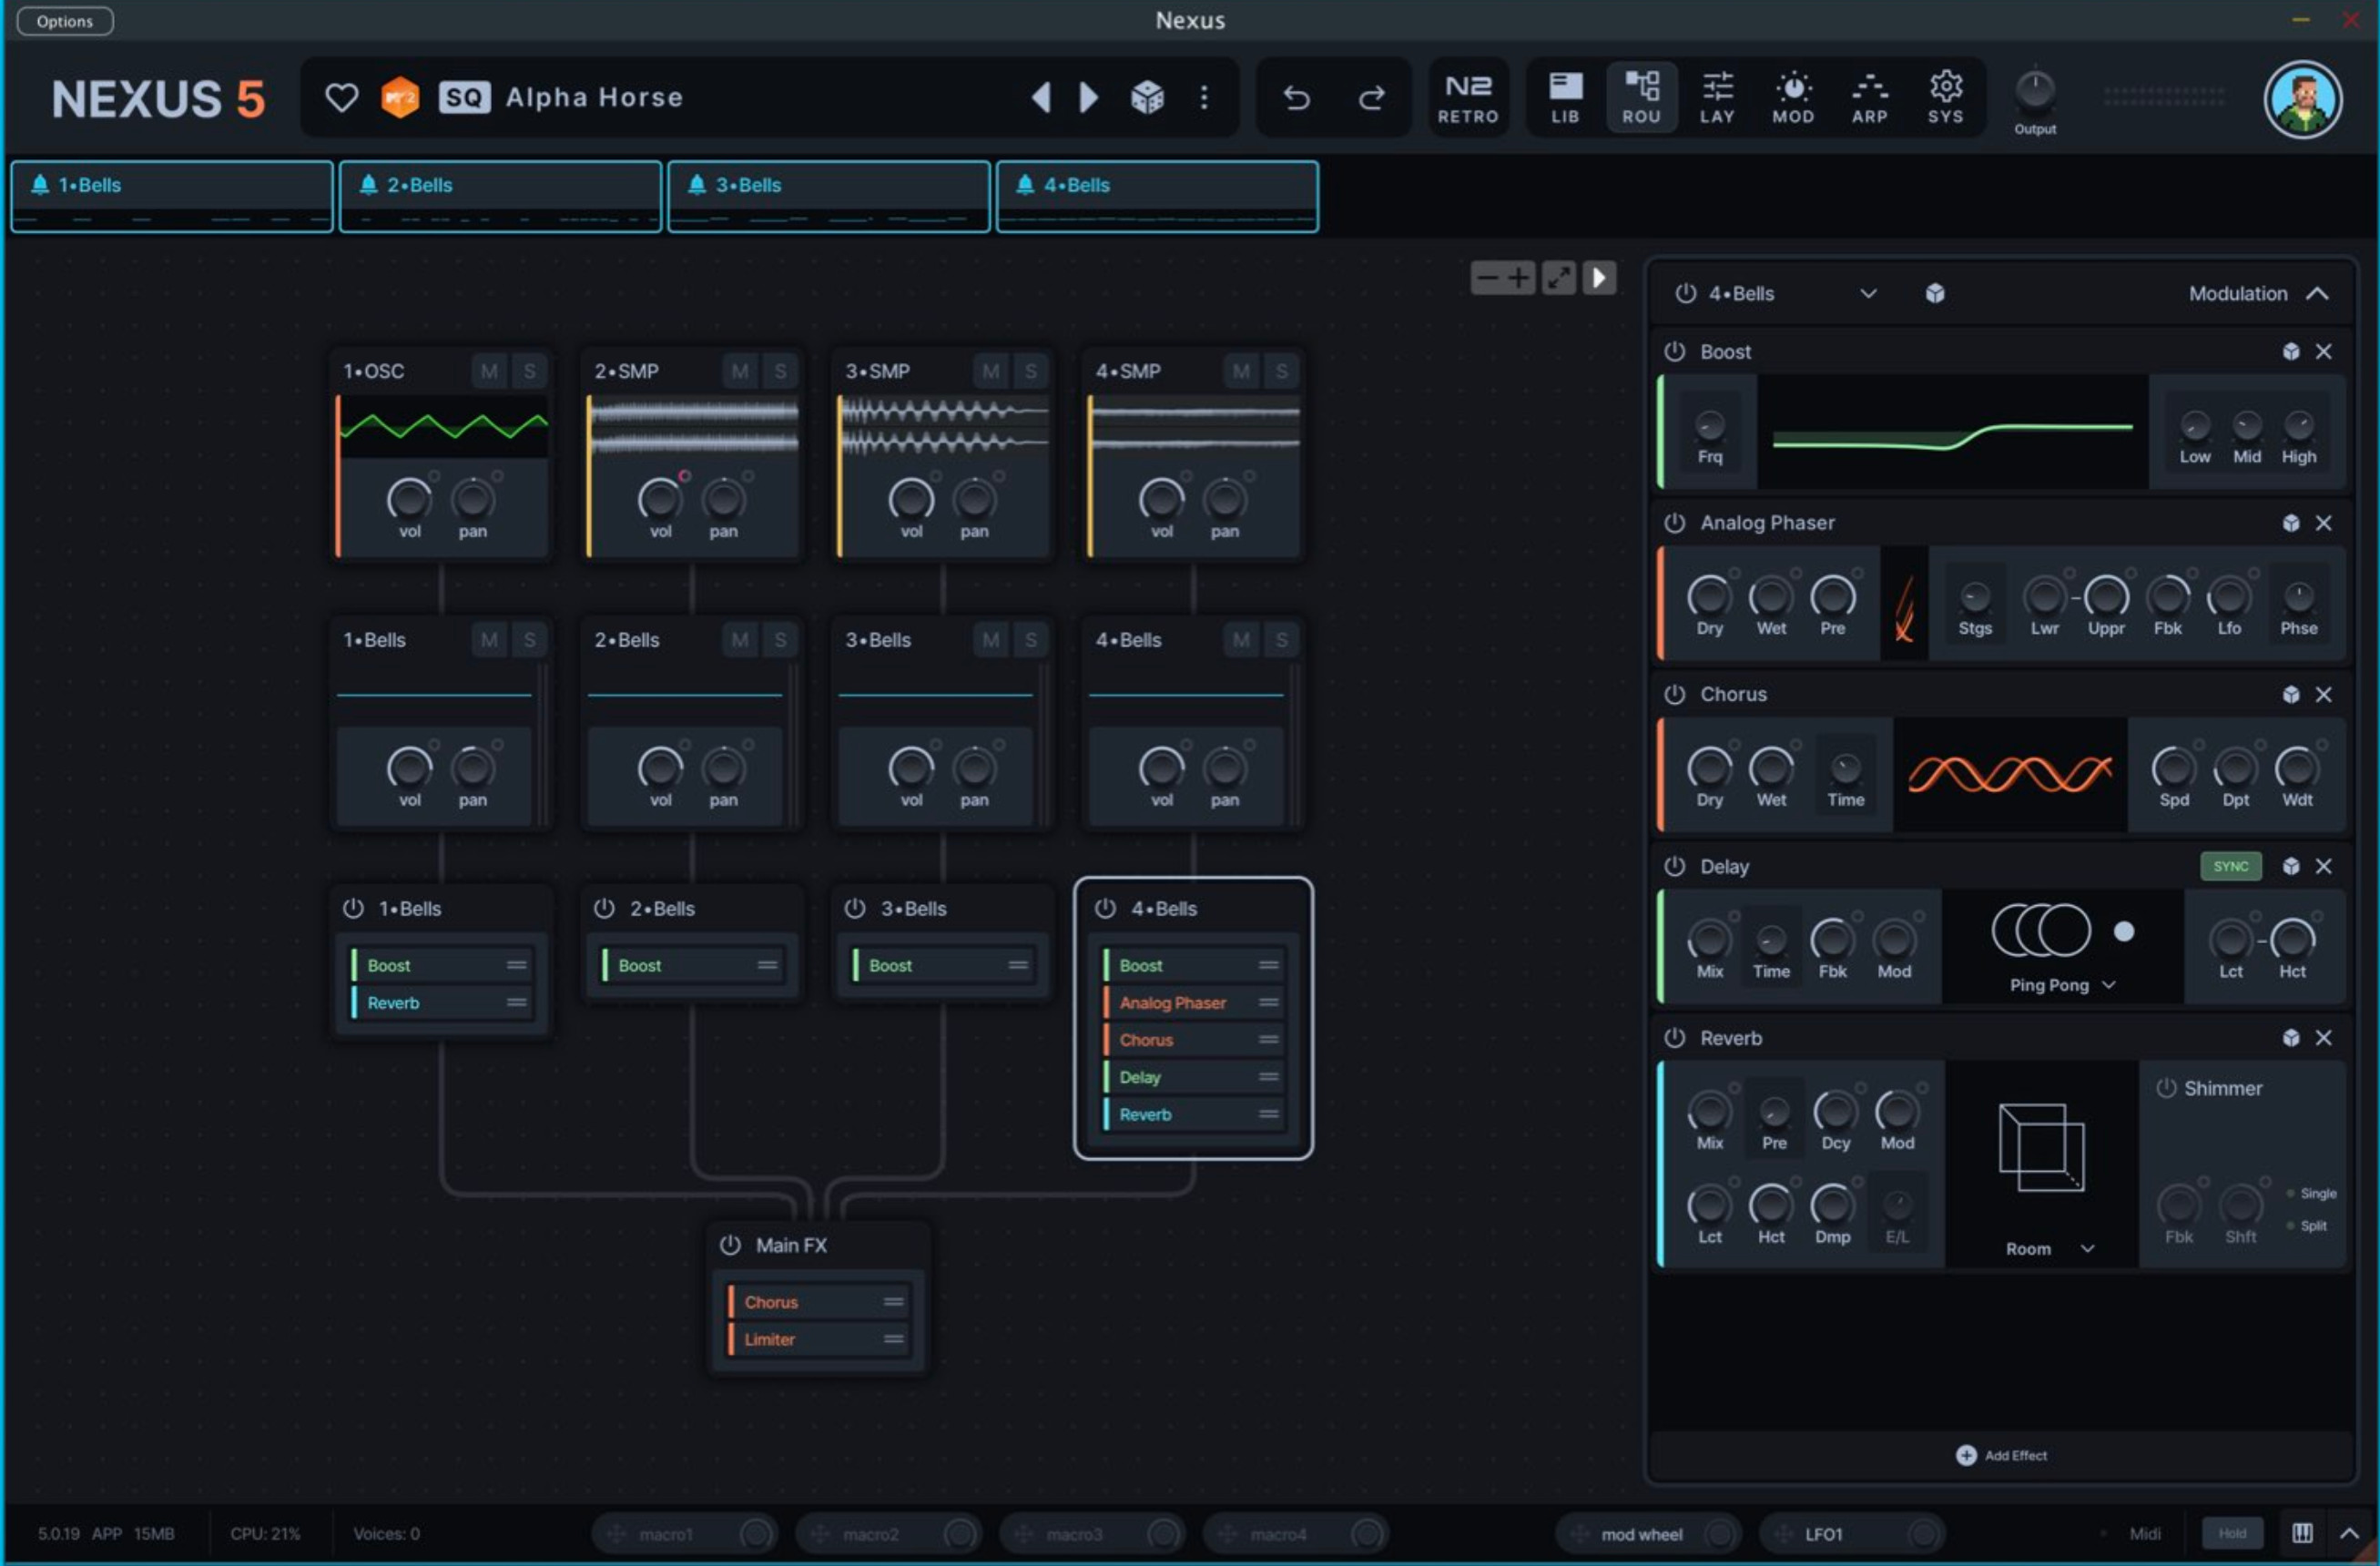Mute the 3•SMP module
The height and width of the screenshot is (1566, 2380).
click(x=991, y=371)
